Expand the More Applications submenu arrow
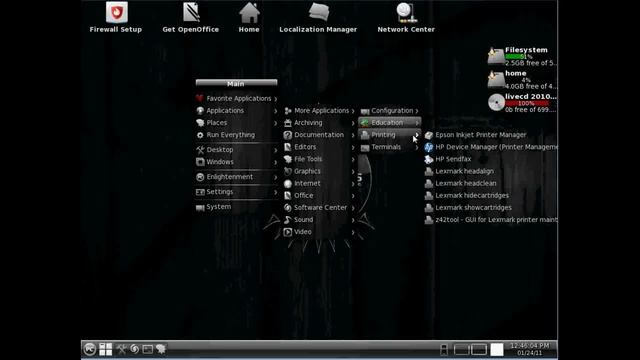 [x=353, y=111]
